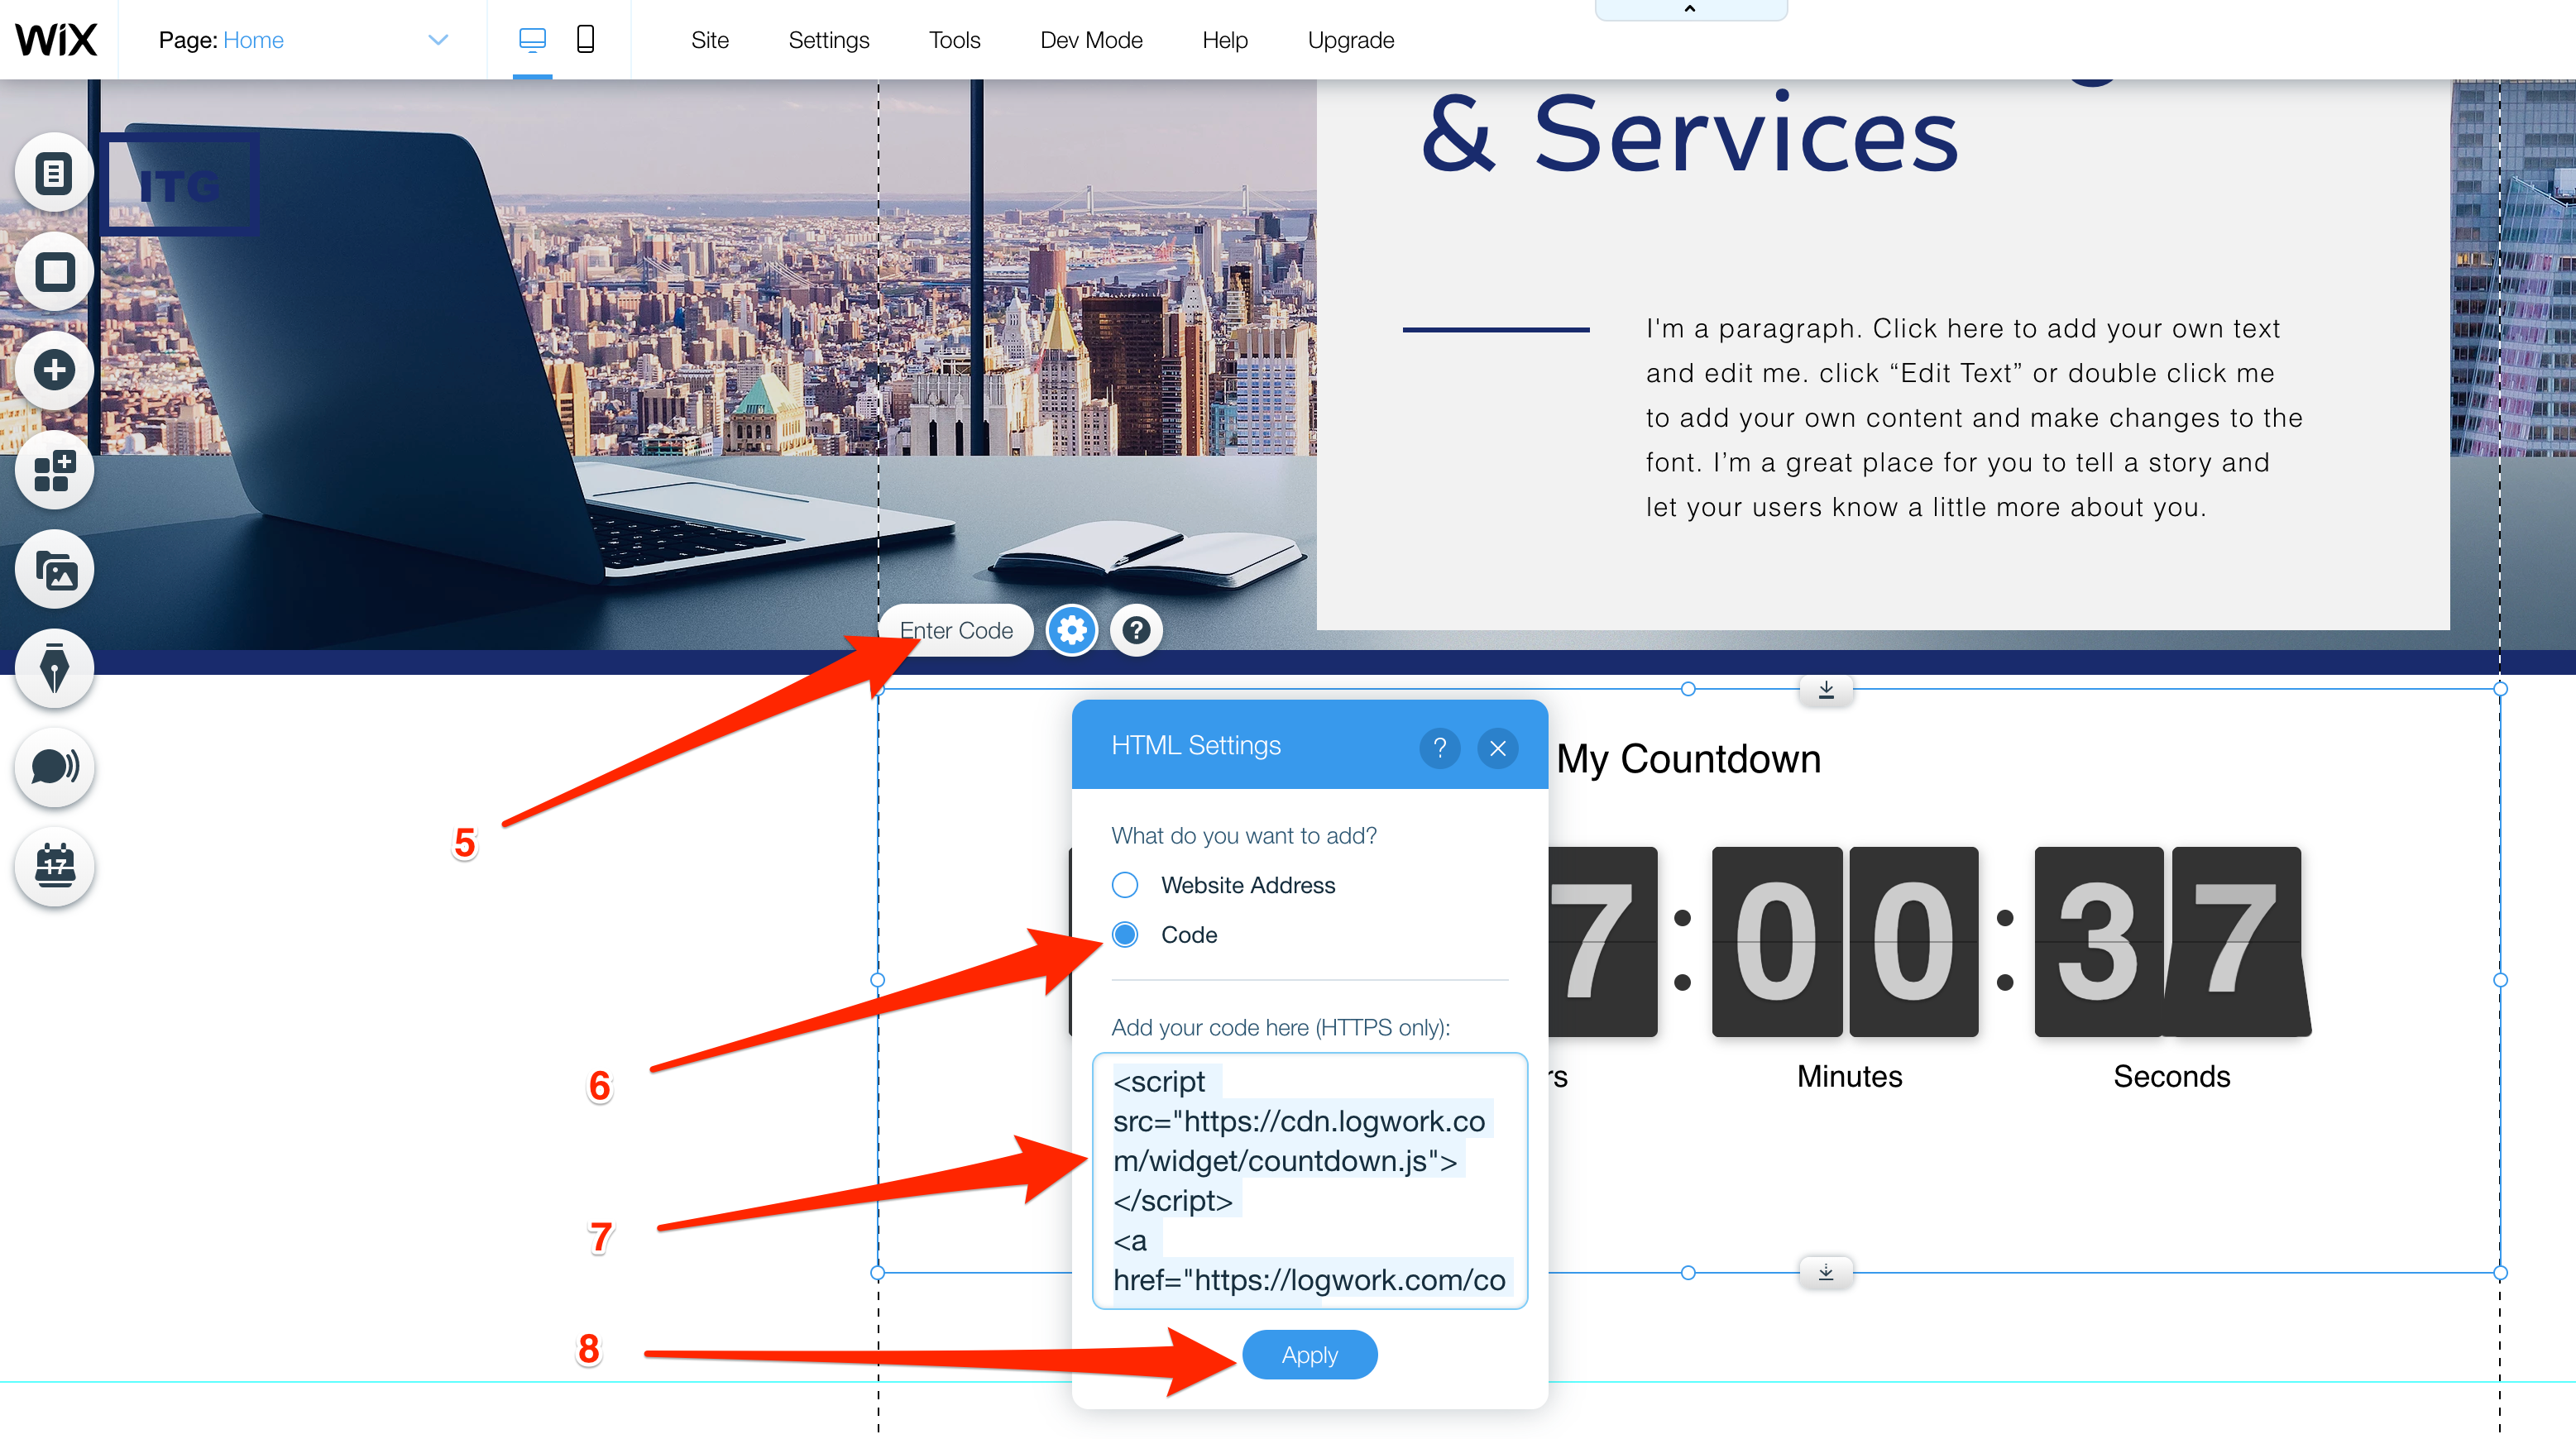Select the Website Address radio button
Image resolution: width=2576 pixels, height=1439 pixels.
click(x=1125, y=884)
